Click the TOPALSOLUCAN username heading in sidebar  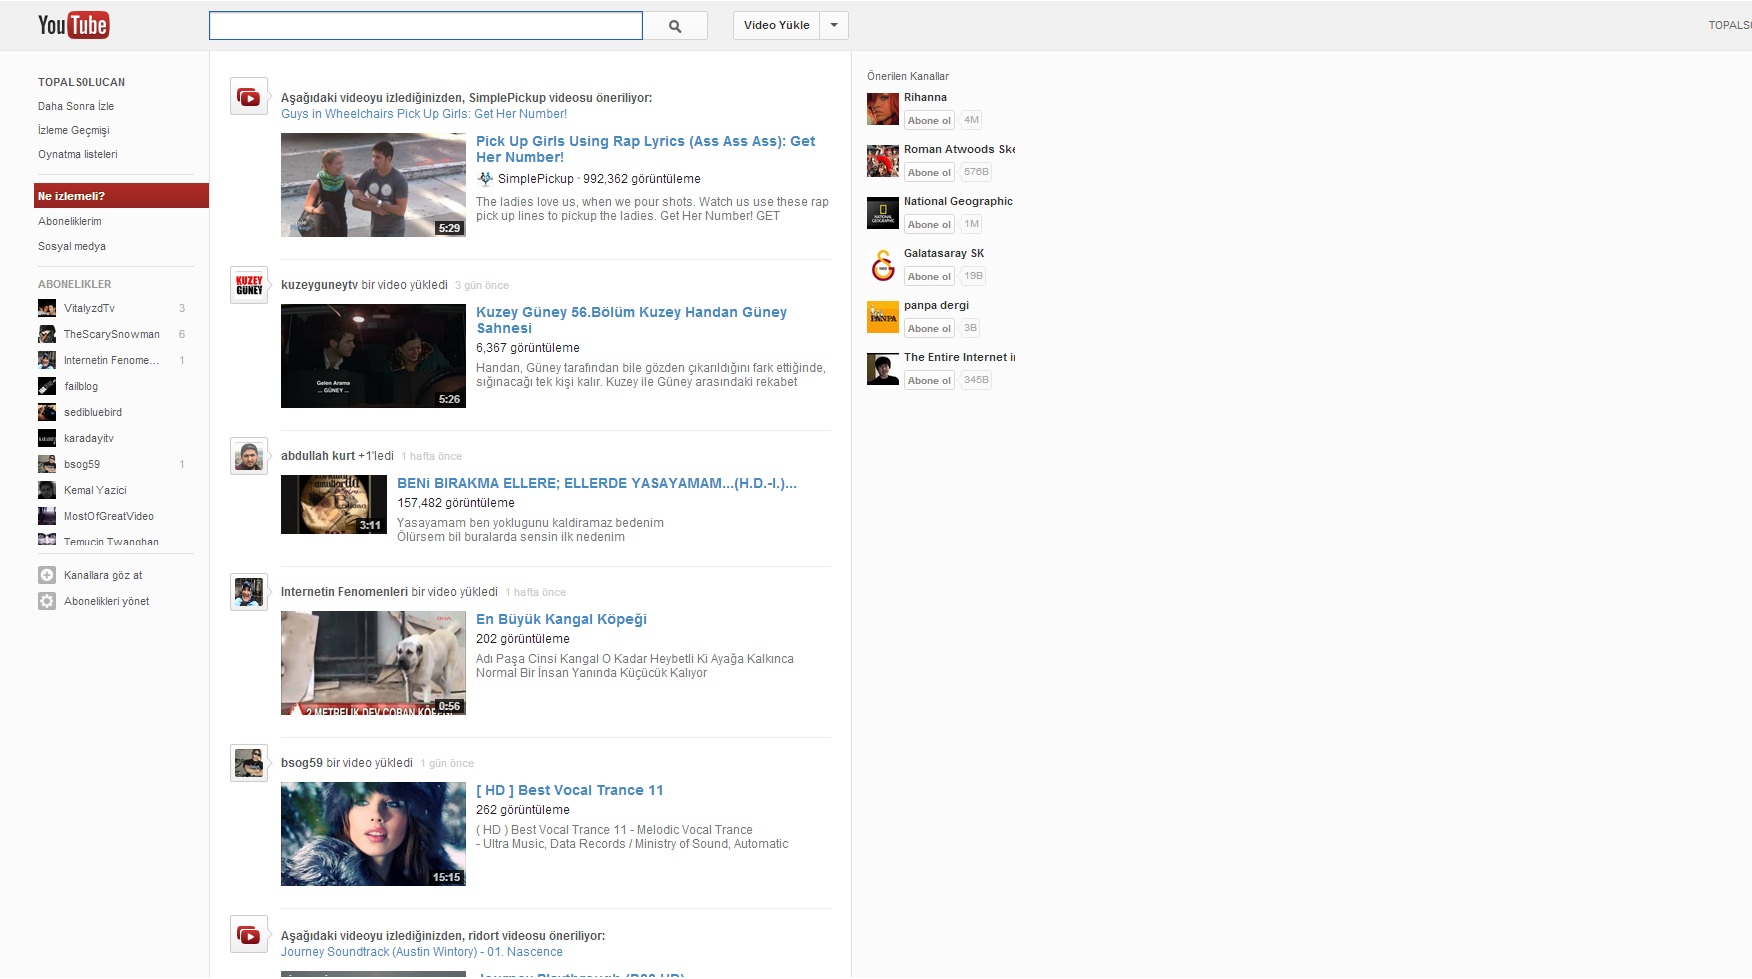[82, 82]
